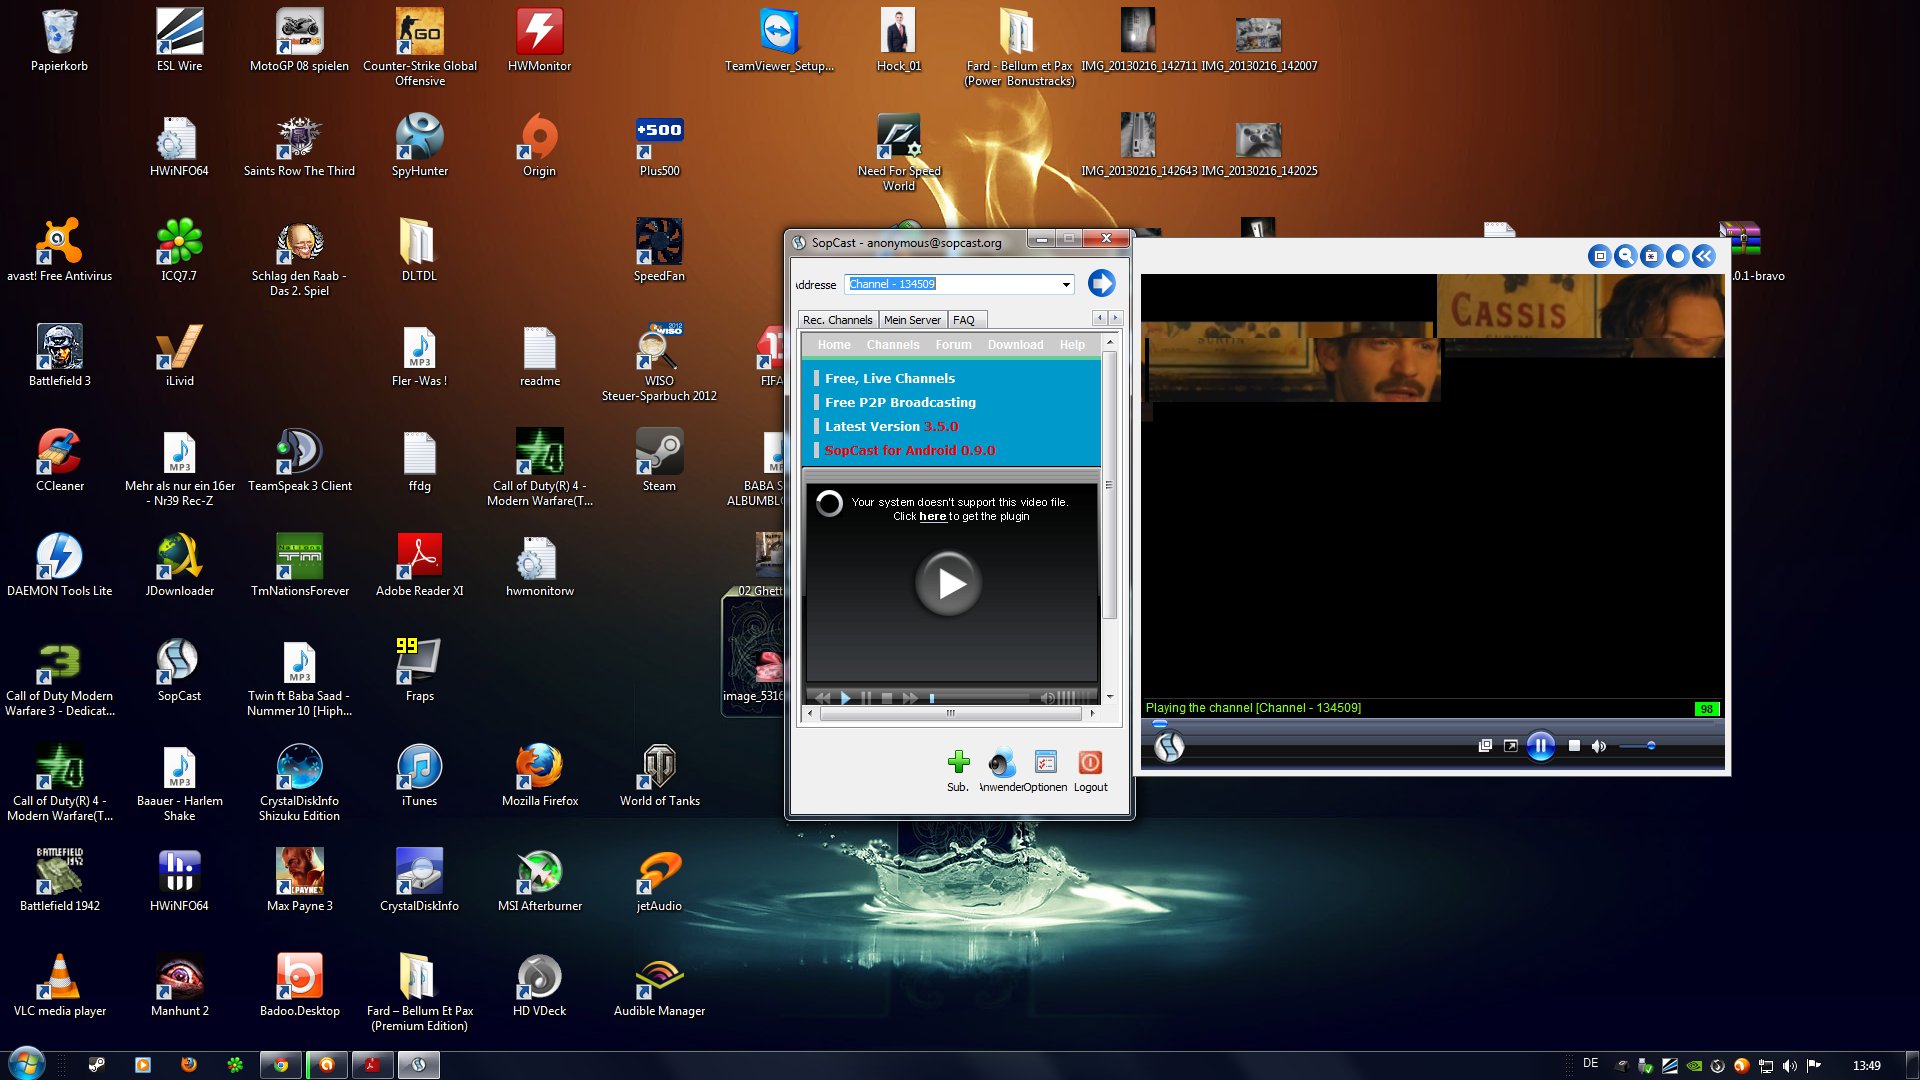The height and width of the screenshot is (1080, 1920).
Task: Click the tab scroll right arrow
Action: pyautogui.click(x=1116, y=318)
